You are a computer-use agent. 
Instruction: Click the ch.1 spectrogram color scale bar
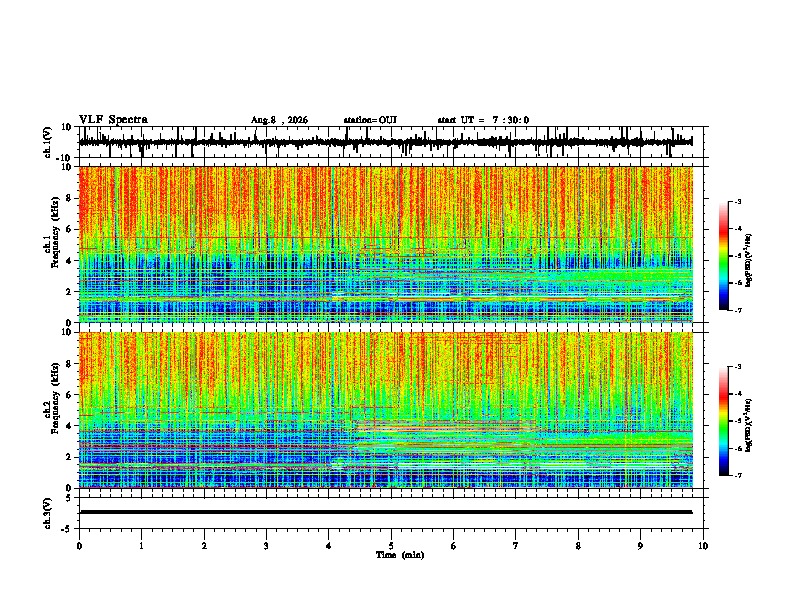(x=724, y=256)
